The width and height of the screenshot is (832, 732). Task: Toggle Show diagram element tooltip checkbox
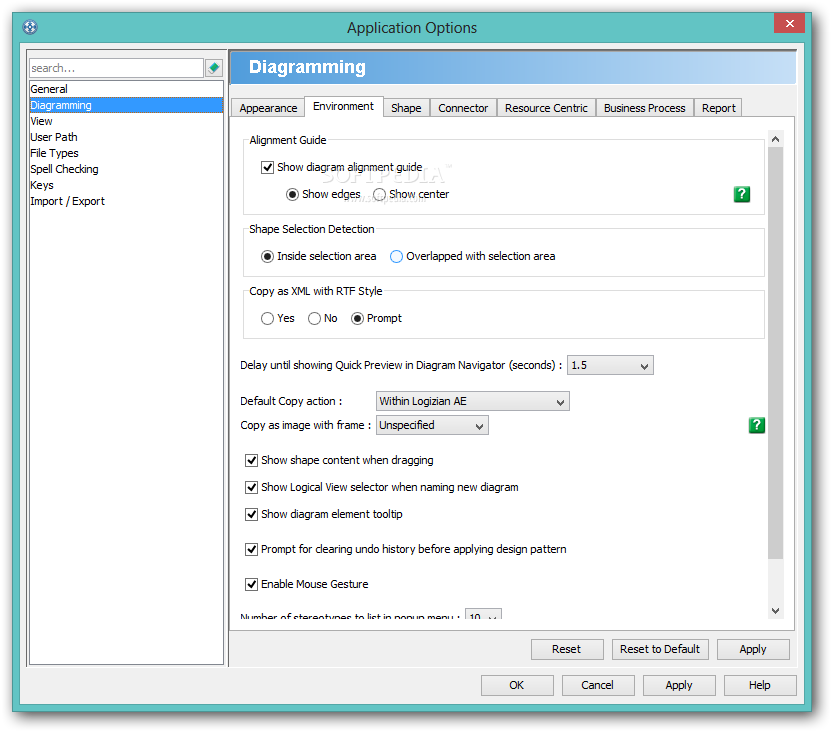(x=251, y=515)
